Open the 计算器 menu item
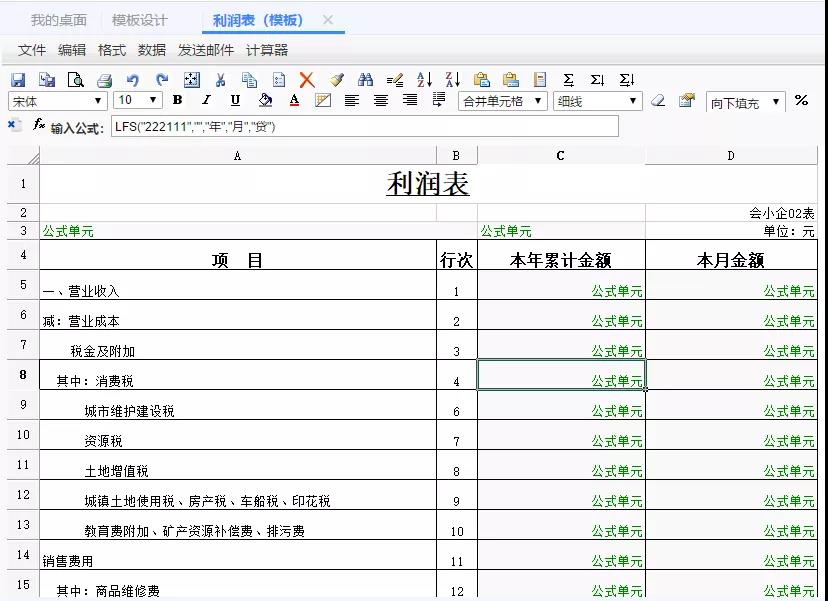Viewport: 828px width, 601px height. pyautogui.click(x=267, y=50)
